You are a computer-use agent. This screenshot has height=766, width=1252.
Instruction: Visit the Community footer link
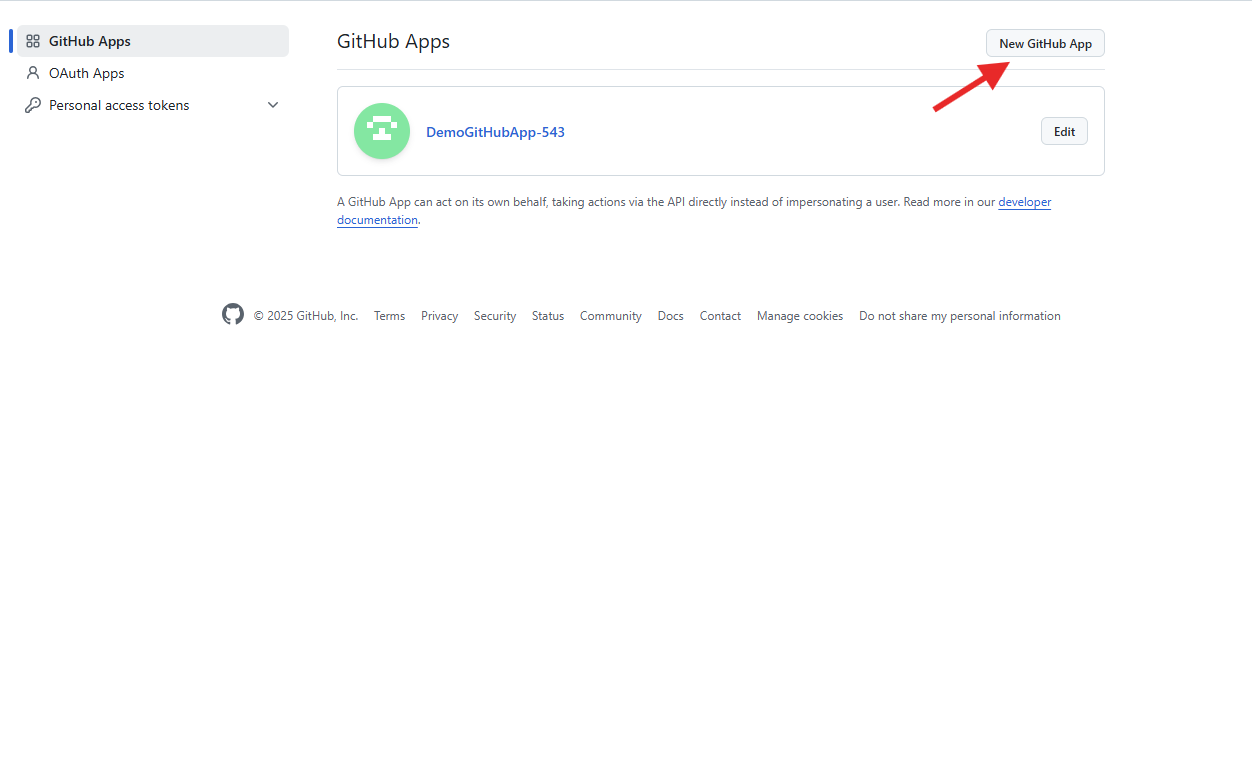click(610, 315)
